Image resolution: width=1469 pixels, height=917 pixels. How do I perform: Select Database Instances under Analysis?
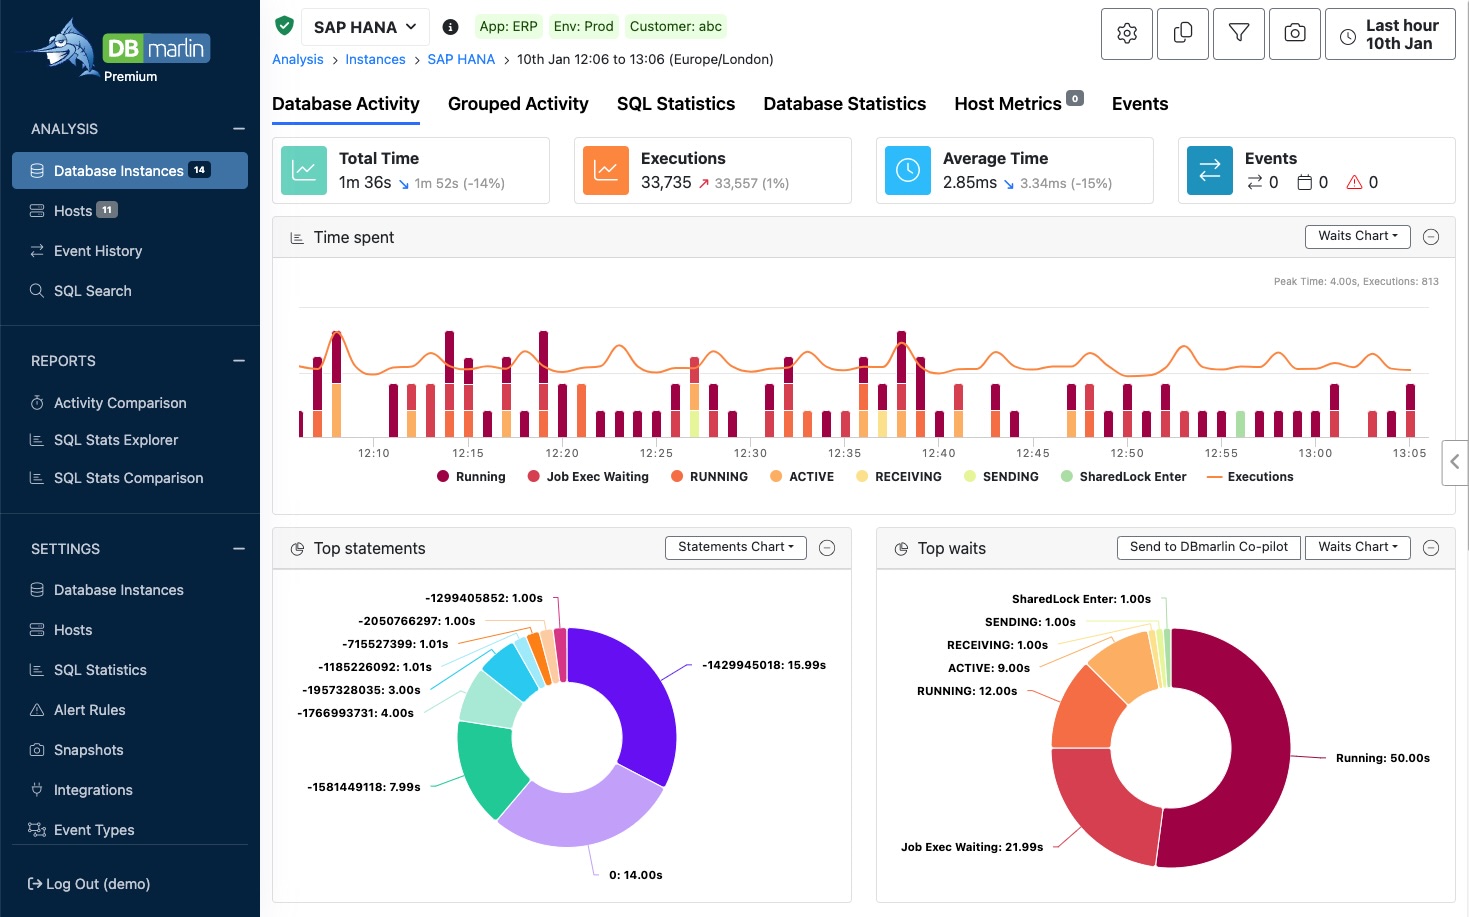tap(130, 171)
